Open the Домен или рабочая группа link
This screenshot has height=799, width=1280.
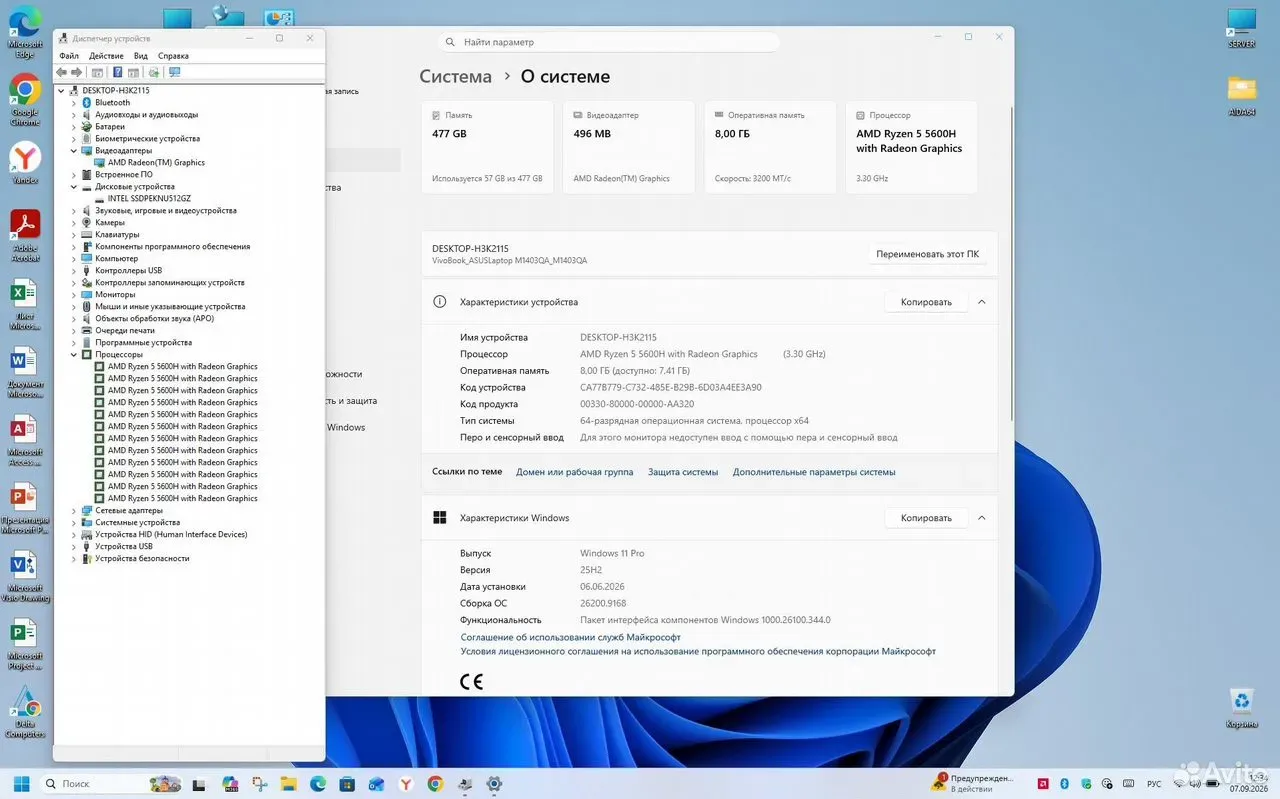[x=575, y=472]
